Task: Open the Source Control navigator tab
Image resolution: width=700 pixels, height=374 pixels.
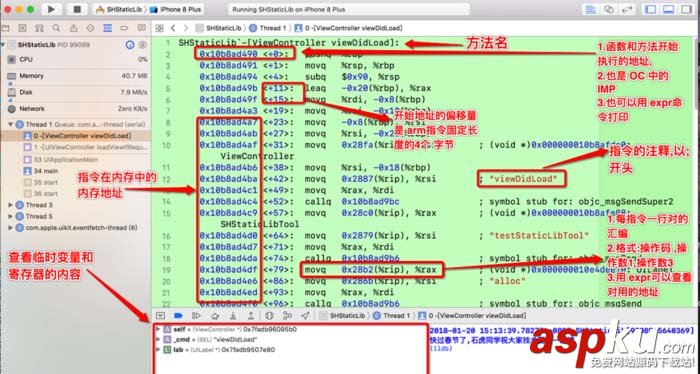Action: tap(22, 28)
